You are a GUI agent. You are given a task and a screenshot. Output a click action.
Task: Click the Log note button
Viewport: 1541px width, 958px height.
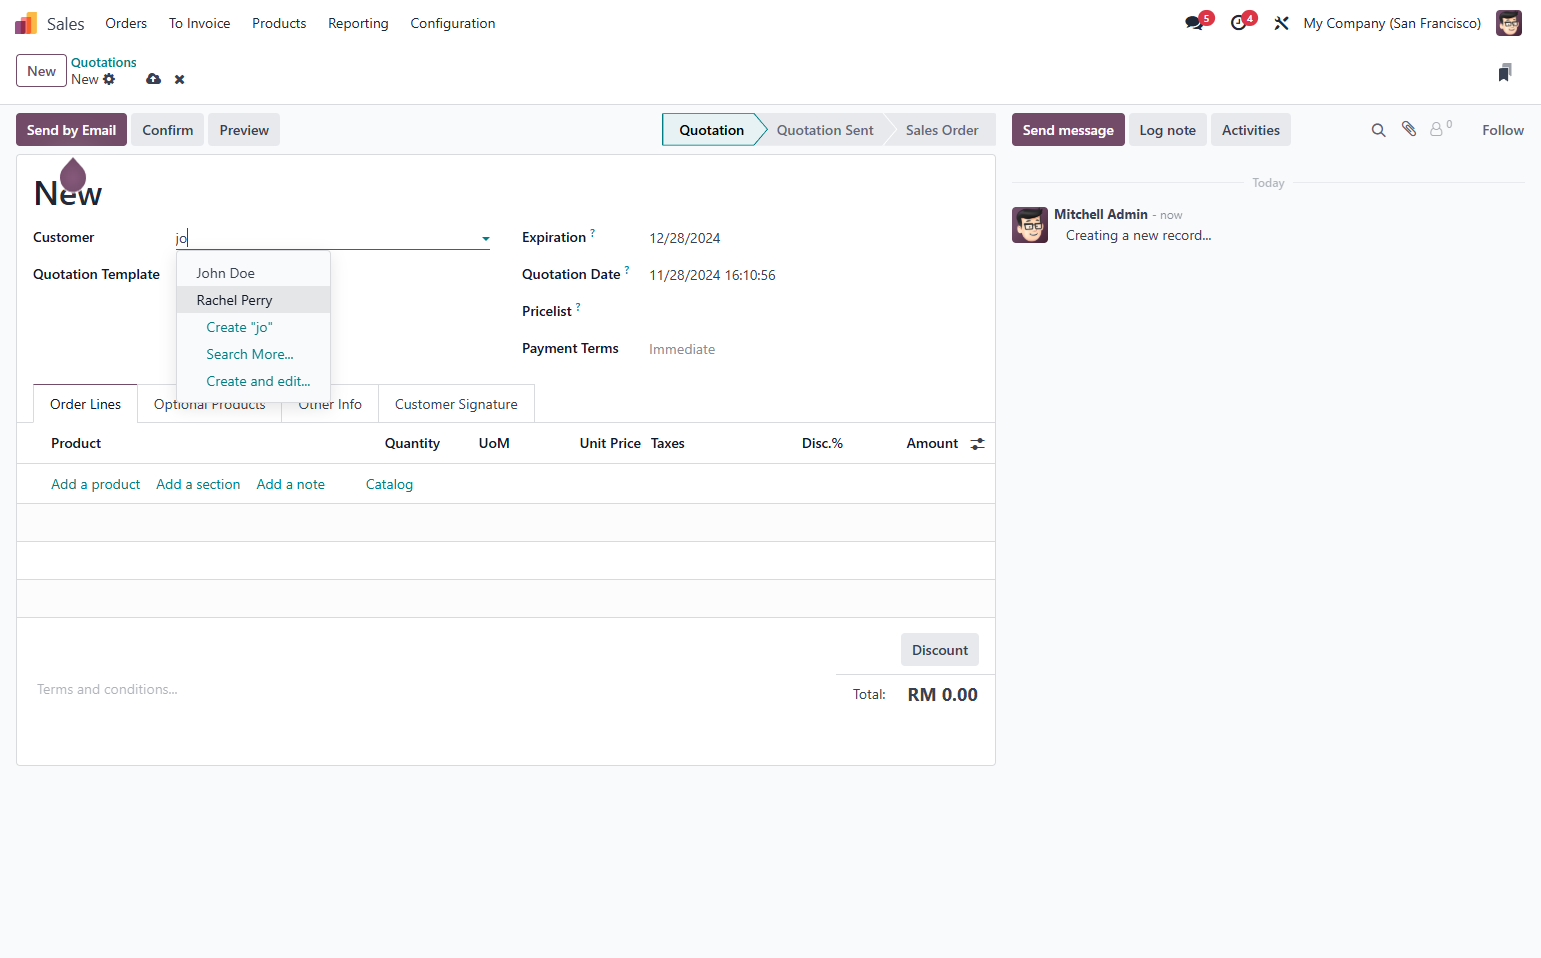point(1167,130)
